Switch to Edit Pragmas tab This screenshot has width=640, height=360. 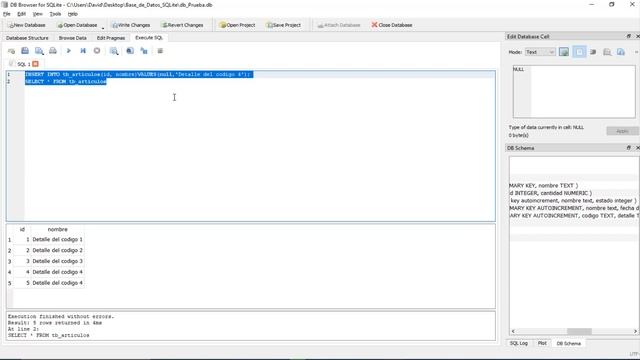111,38
